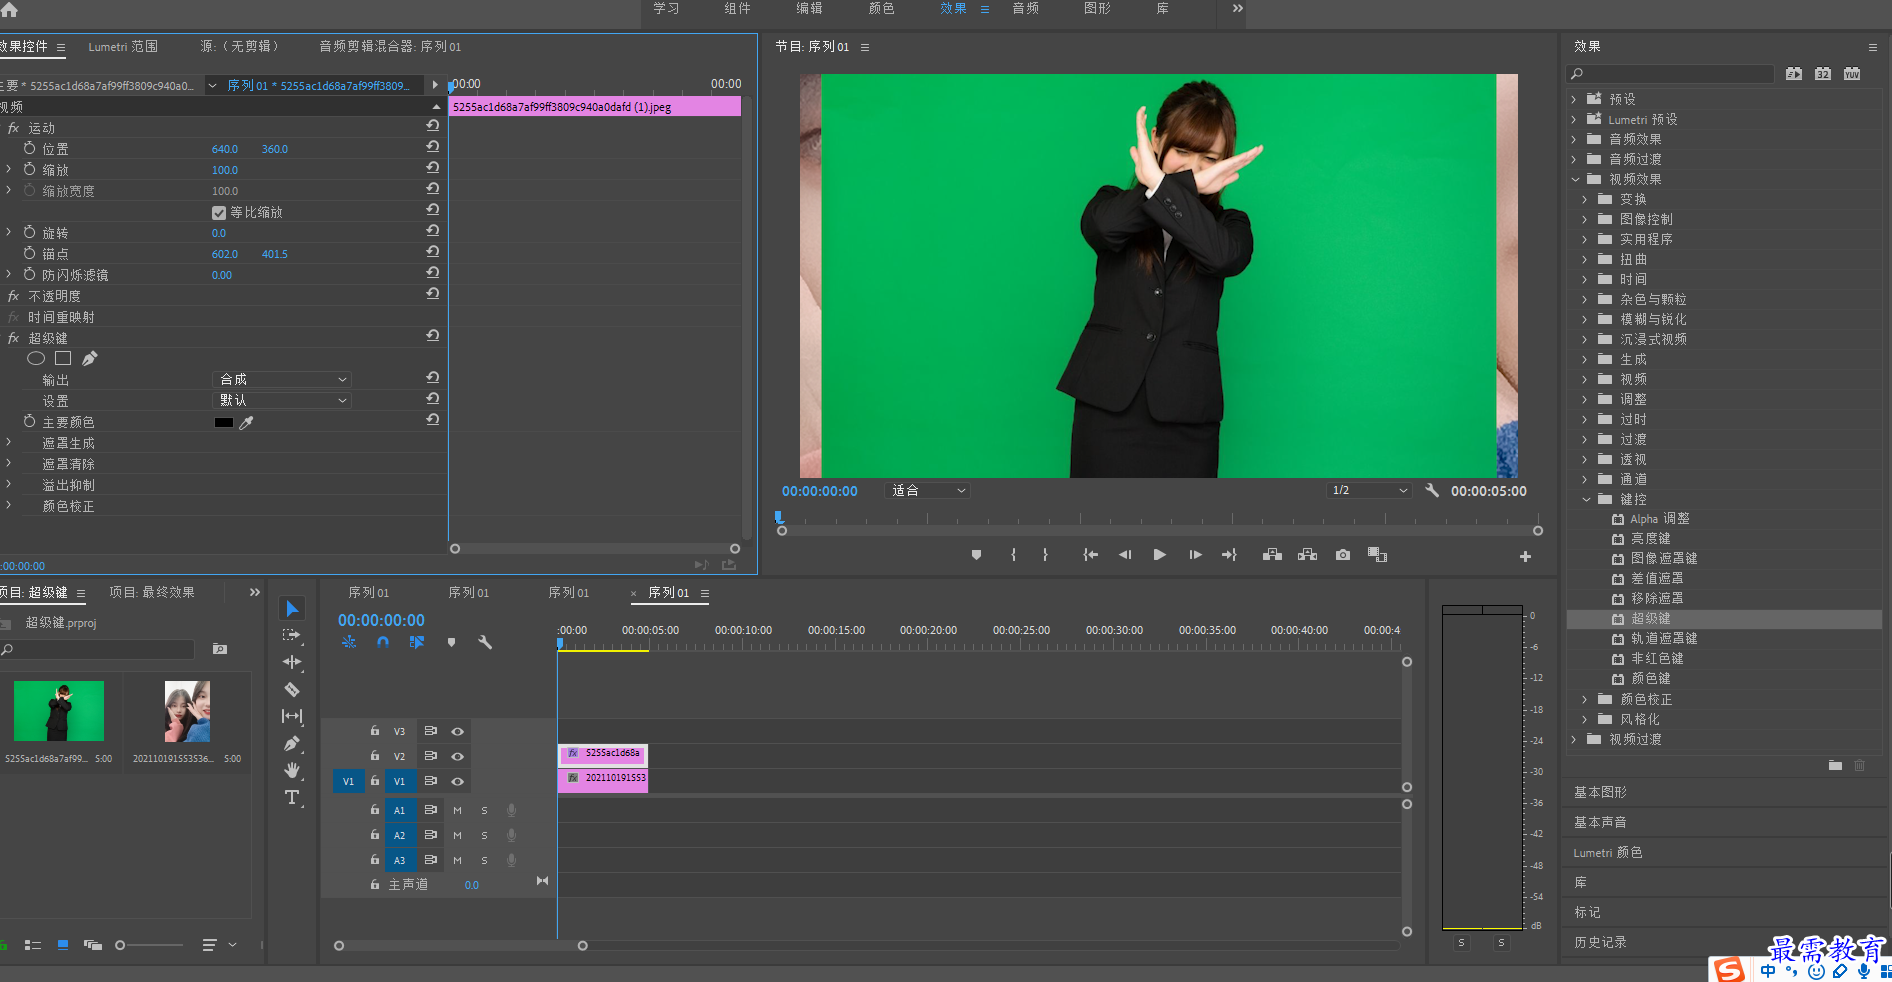Toggle V1 track output eye
The height and width of the screenshot is (982, 1892).
tap(458, 781)
